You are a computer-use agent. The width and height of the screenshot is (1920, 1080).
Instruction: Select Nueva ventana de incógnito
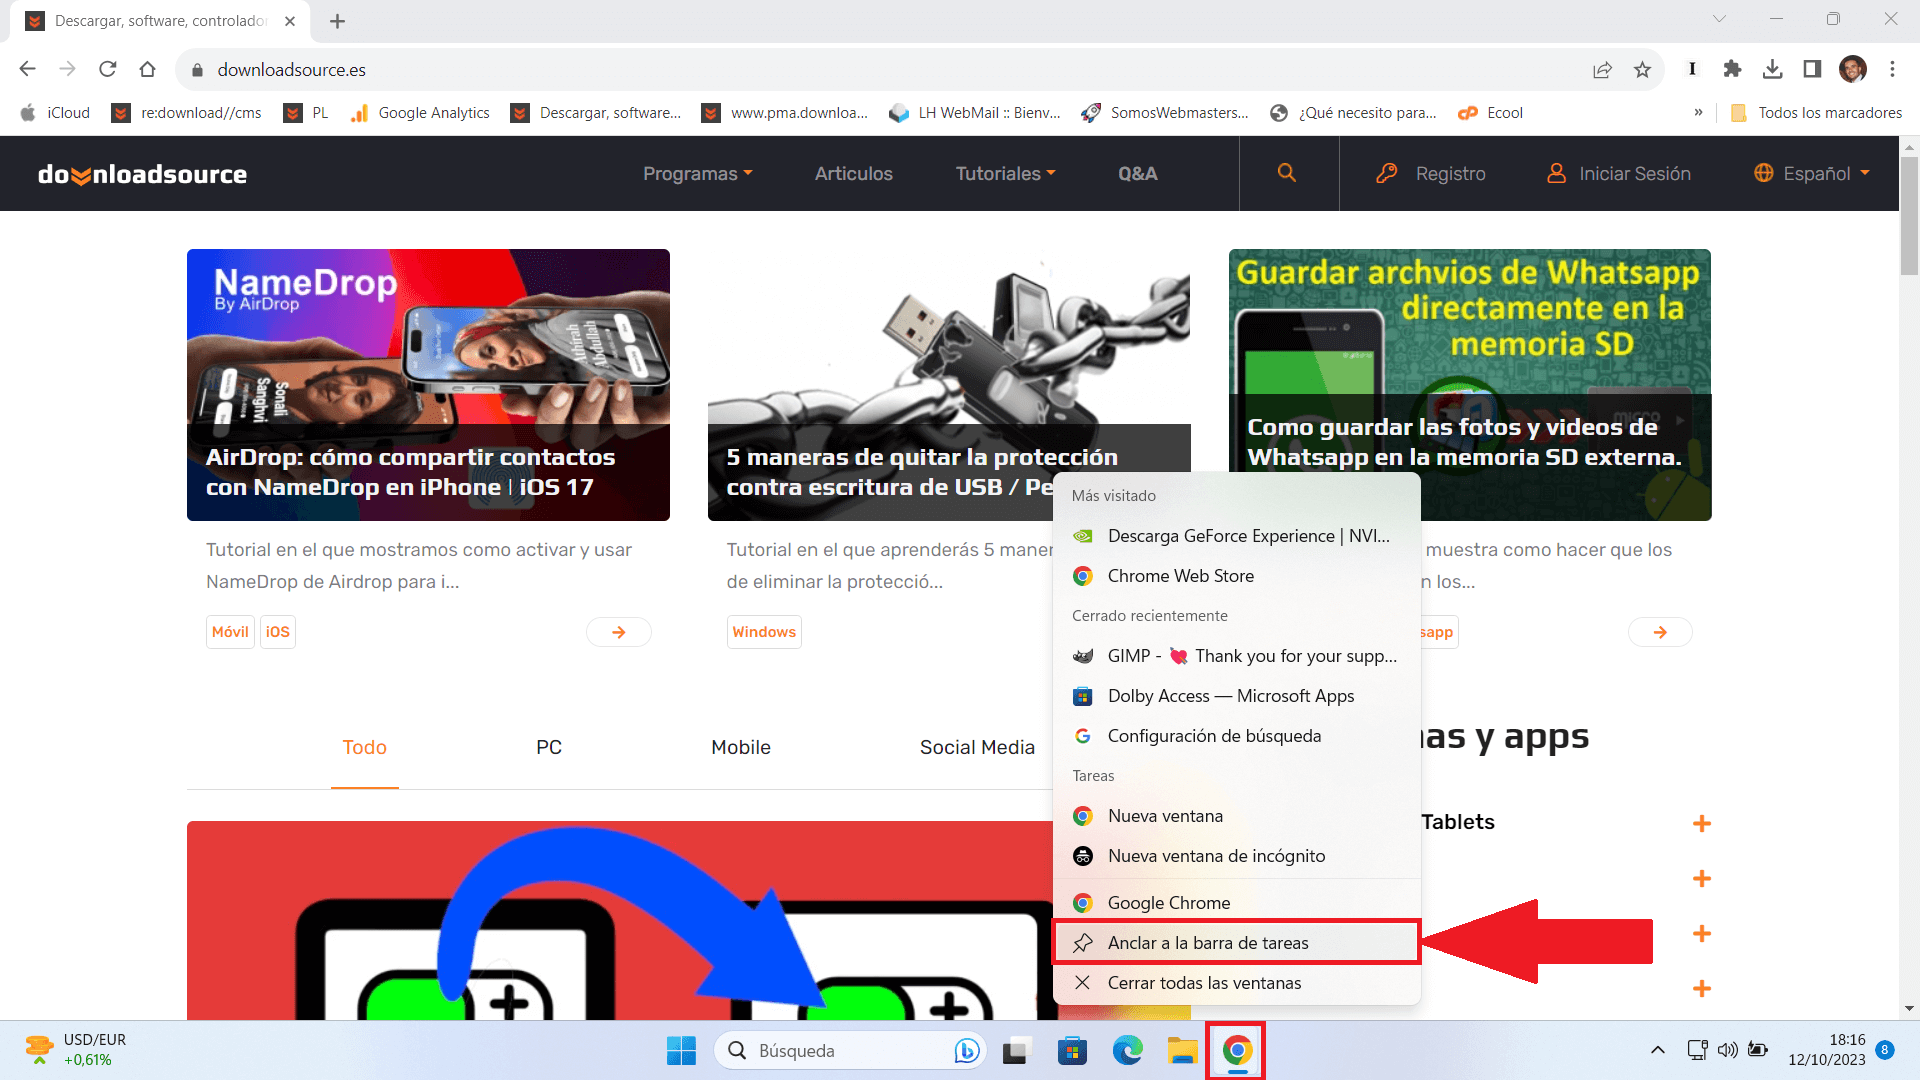pos(1237,855)
